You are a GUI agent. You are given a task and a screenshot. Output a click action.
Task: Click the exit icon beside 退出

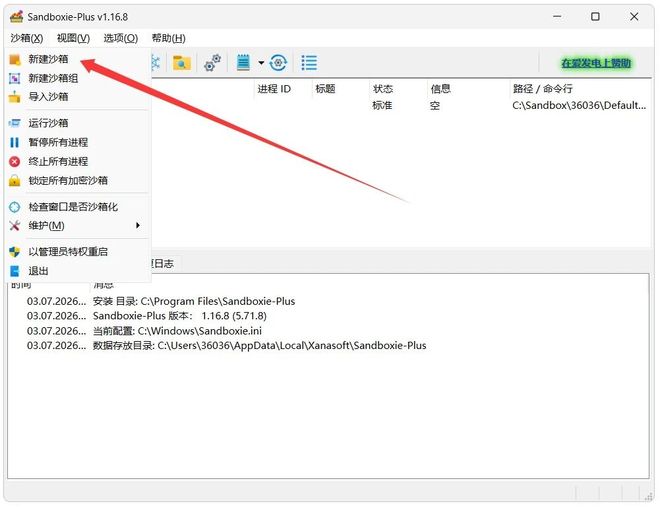pyautogui.click(x=15, y=271)
